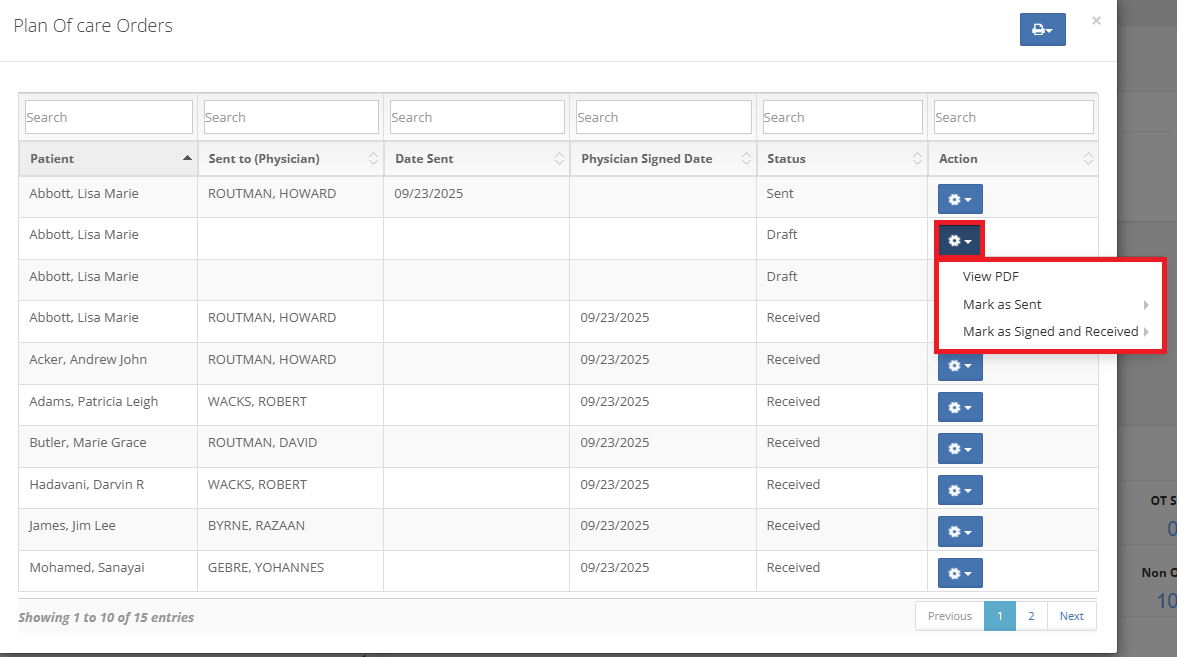Open gear menu for Hadavani, Darvin R
1177x657 pixels.
(x=960, y=491)
